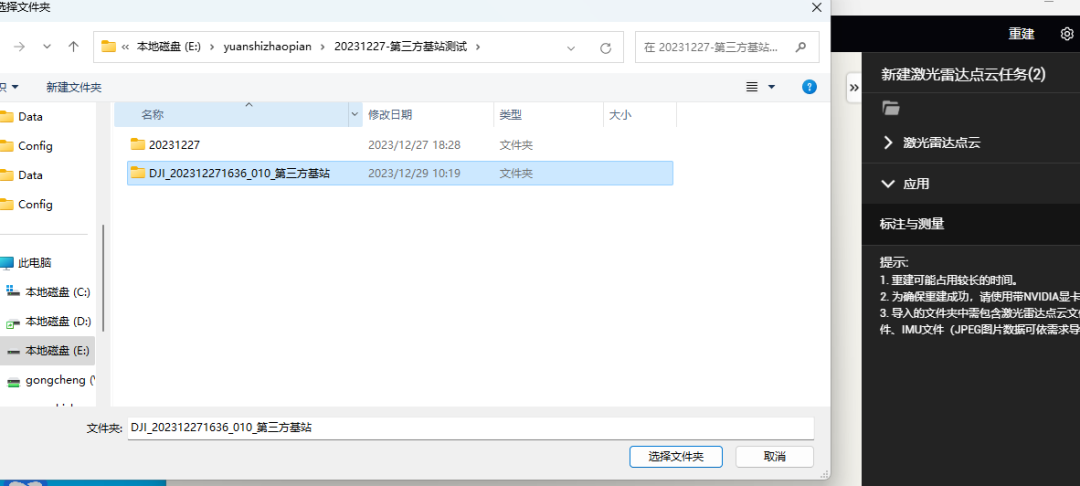
Task: Open 名称 column filter dropdown
Action: (x=355, y=115)
